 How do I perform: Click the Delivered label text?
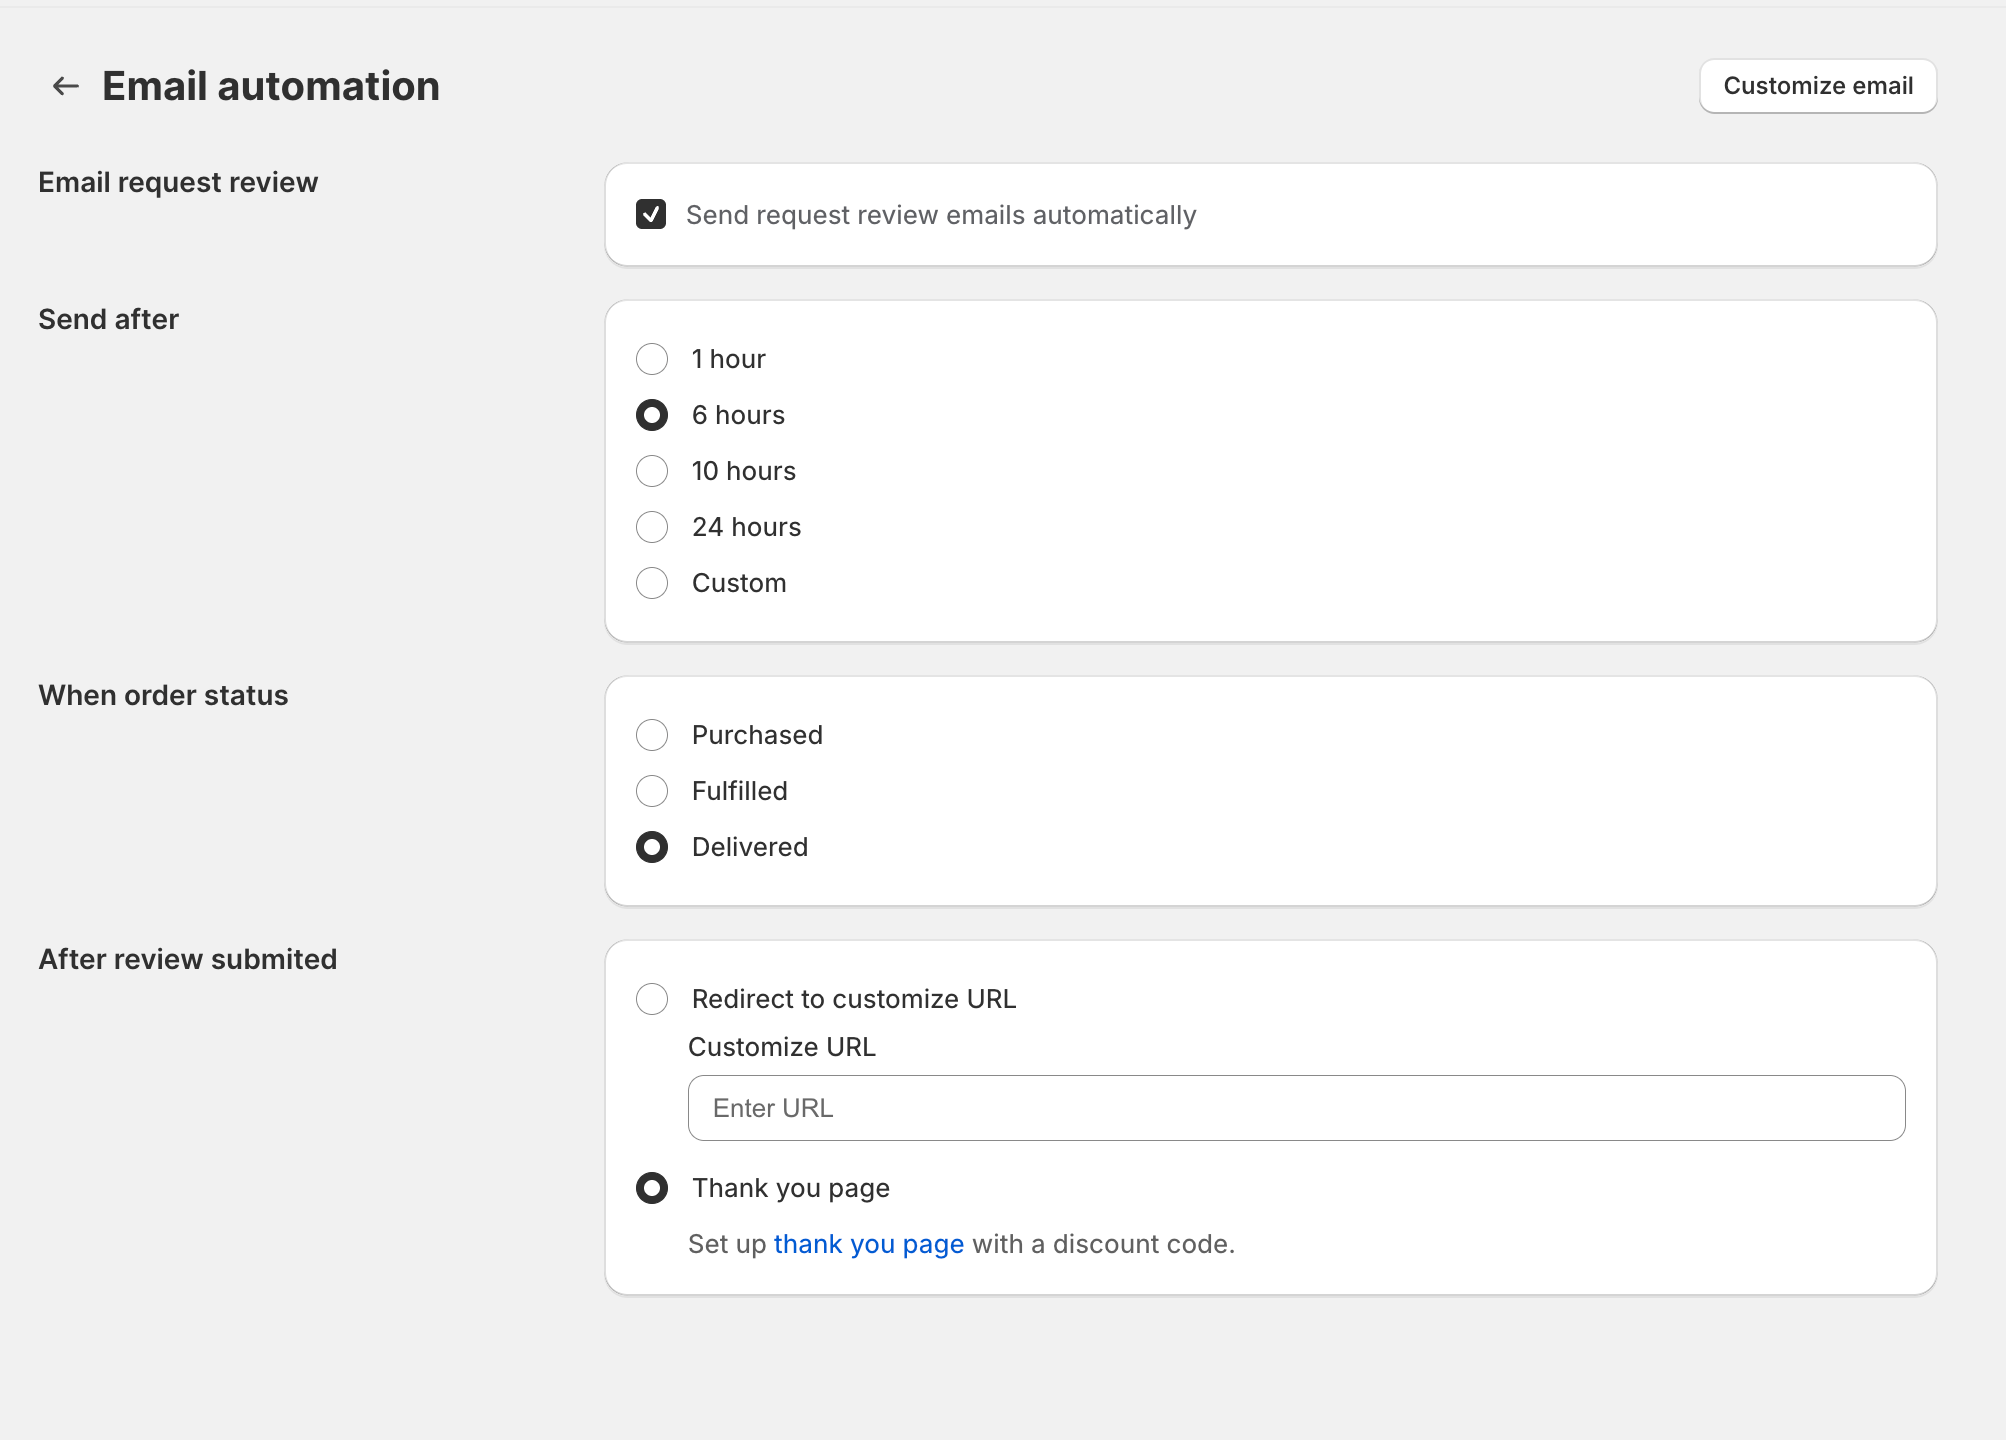pyautogui.click(x=749, y=847)
